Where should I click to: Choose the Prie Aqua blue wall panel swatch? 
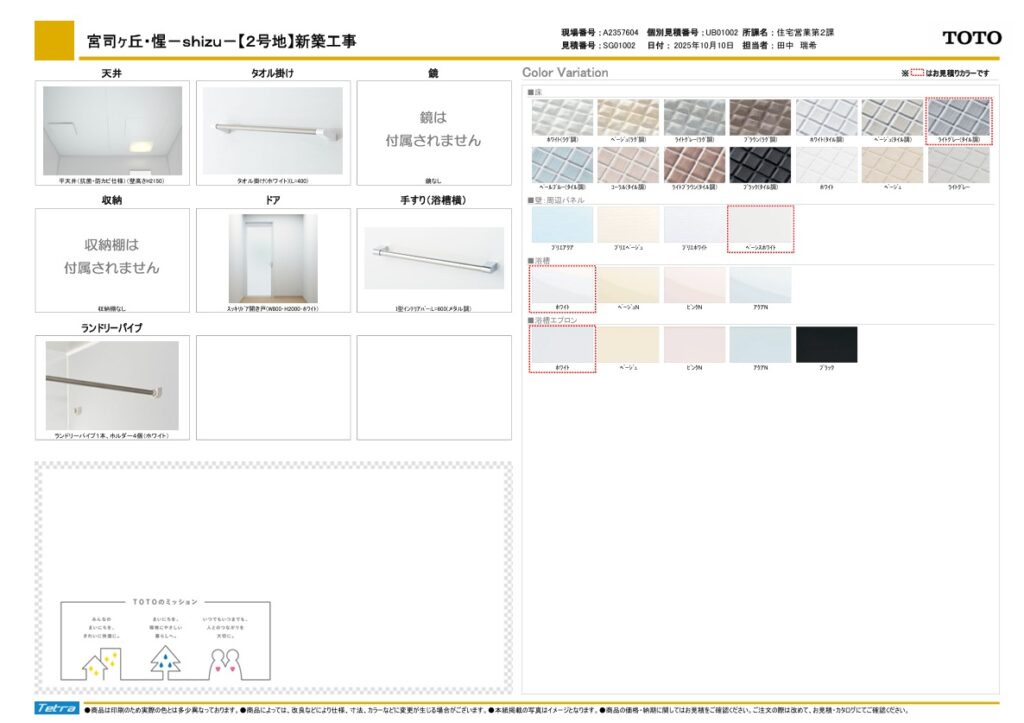pyautogui.click(x=562, y=224)
